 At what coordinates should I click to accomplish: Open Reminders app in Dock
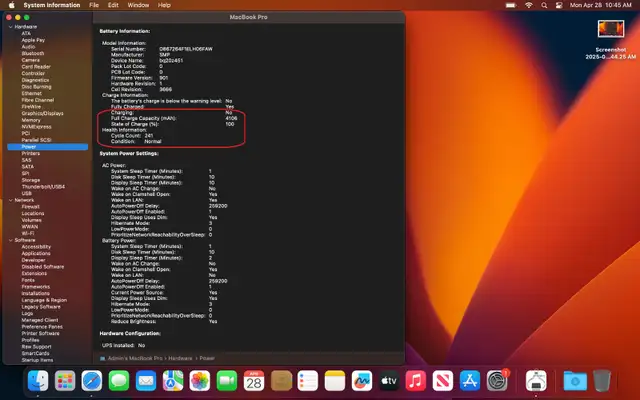point(308,381)
